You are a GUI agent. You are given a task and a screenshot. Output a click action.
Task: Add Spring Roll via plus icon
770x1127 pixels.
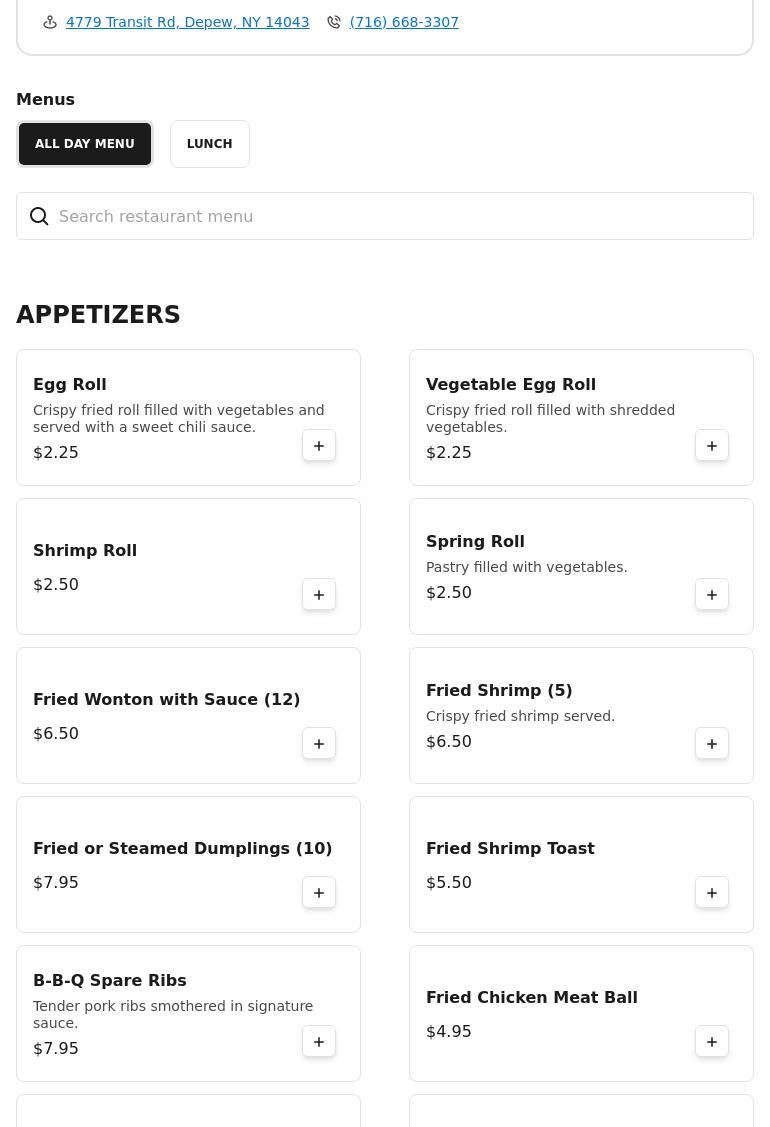[x=712, y=595]
